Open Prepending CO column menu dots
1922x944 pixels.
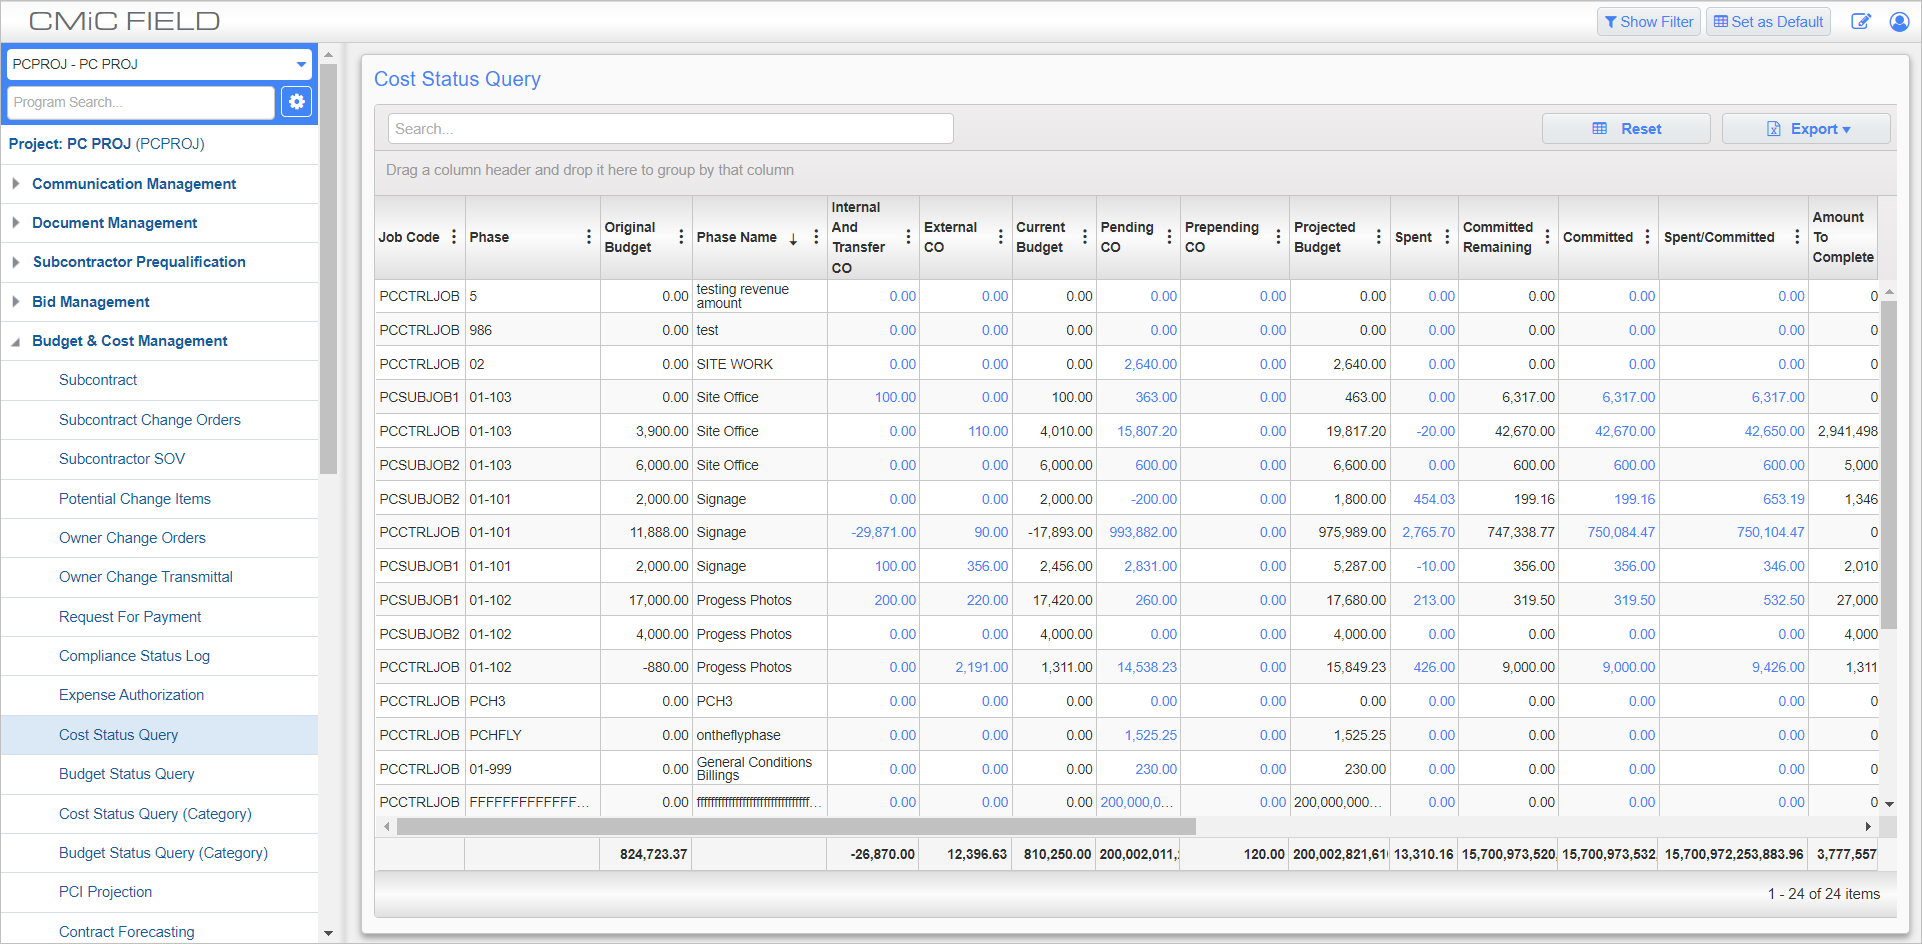click(x=1278, y=237)
